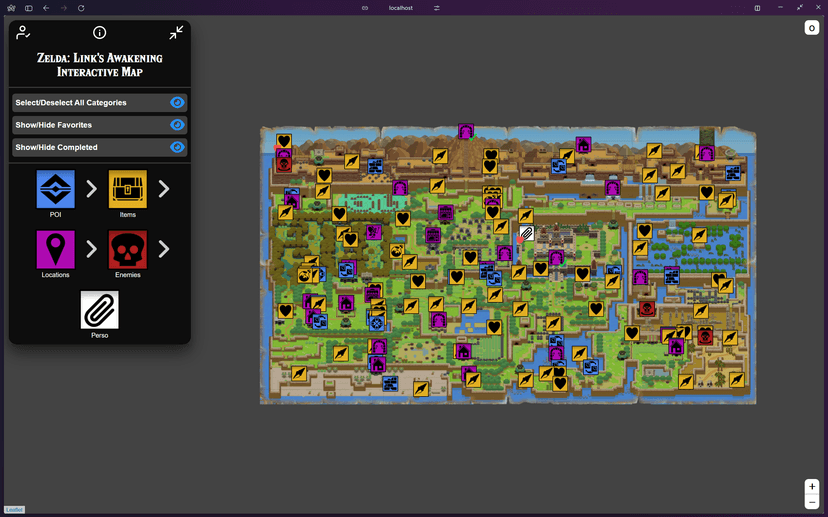This screenshot has width=828, height=517.
Task: Toggle the Show/Hide Completed eye
Action: click(177, 147)
